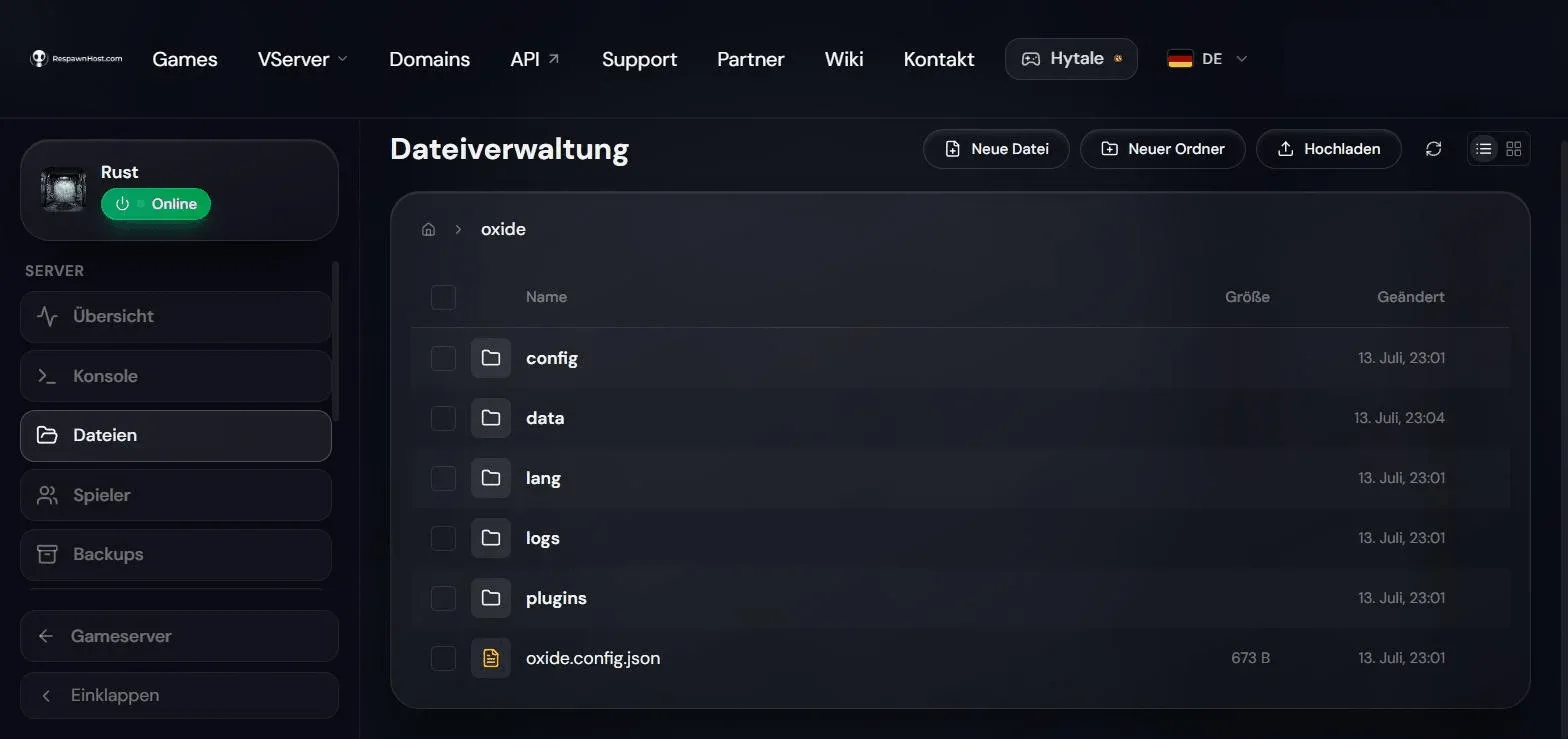Check the box for lang folder

click(x=443, y=478)
